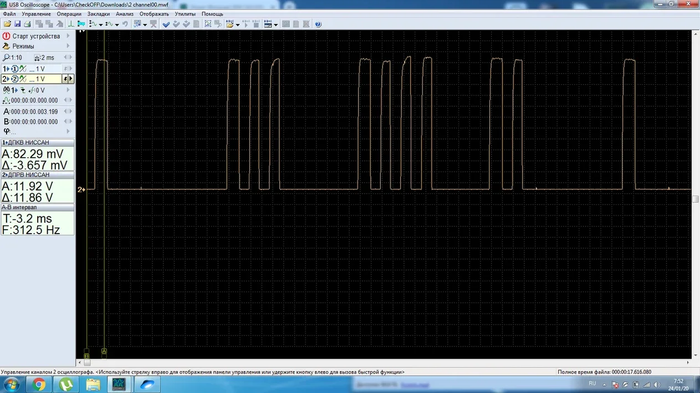Click the printer icon in the toolbar
This screenshot has height=393, width=700.
27,24
